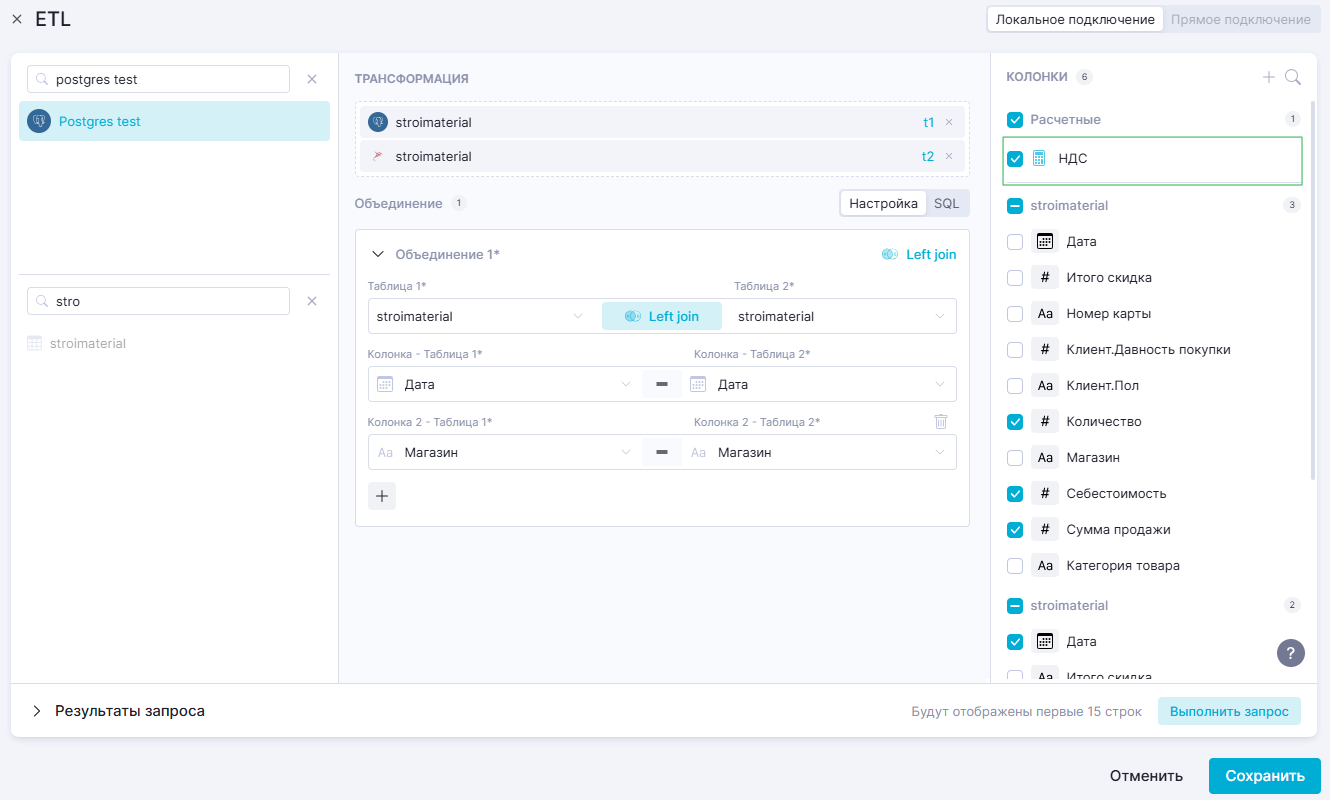Screen dimensions: 1330x800
Task: Remove stroimaterial t1 table from transformation
Action: click(x=949, y=122)
